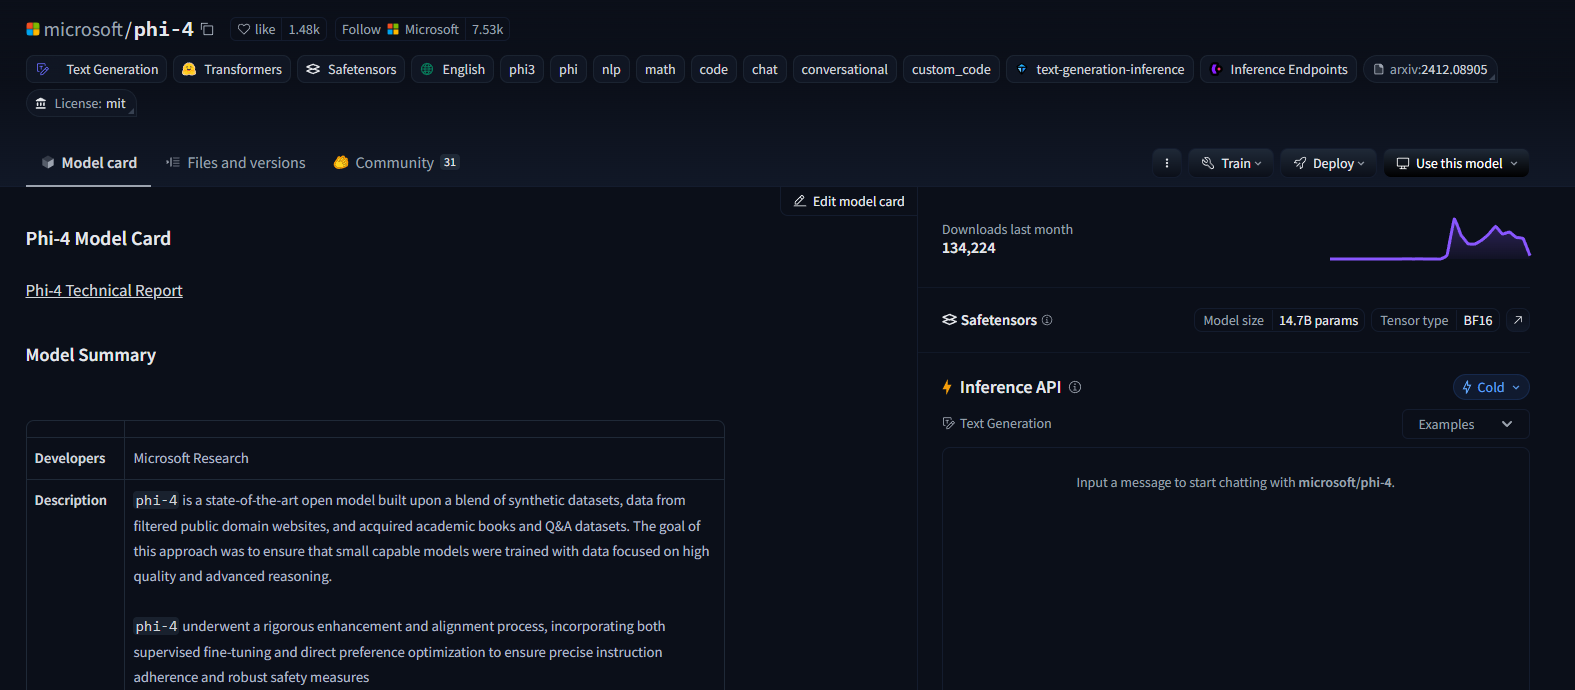Open the Phi-4 Technical Report link
The height and width of the screenshot is (690, 1575).
tap(104, 290)
